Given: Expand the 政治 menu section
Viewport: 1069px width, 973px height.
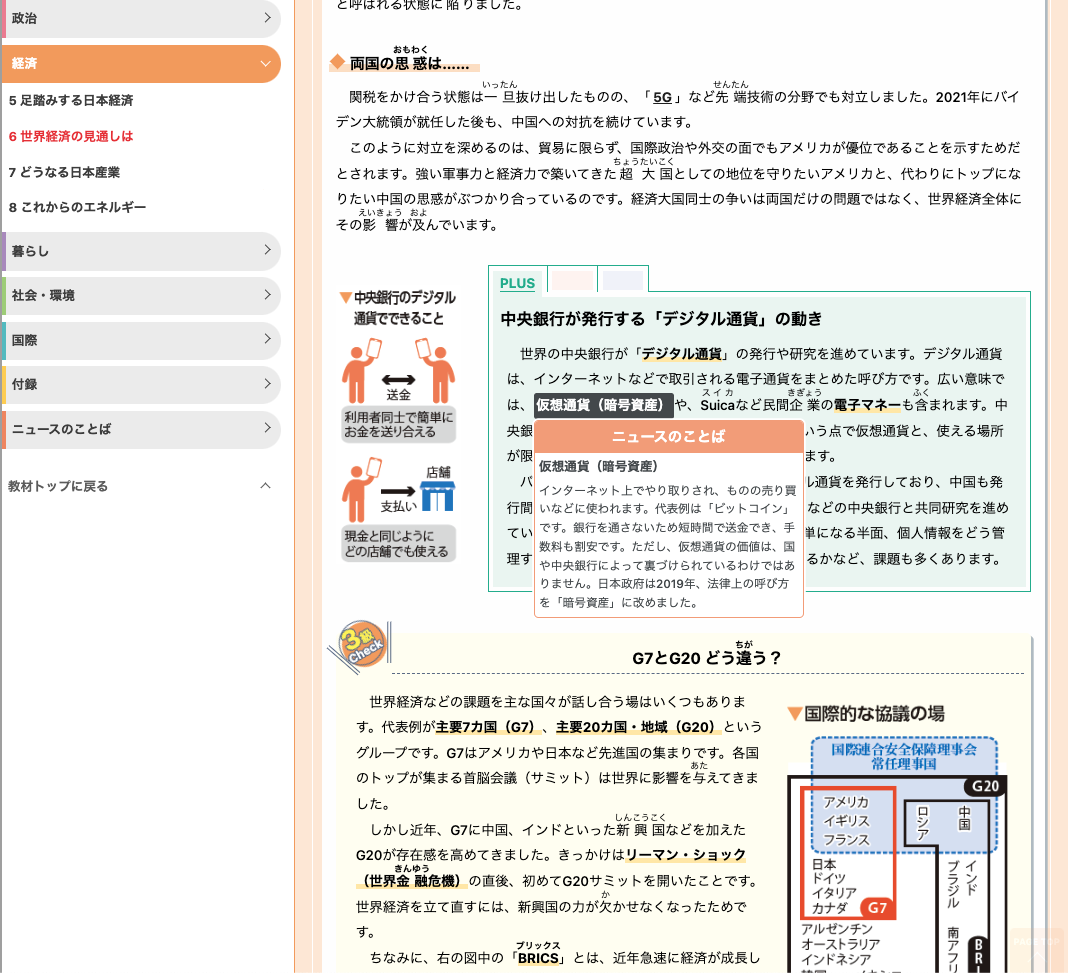Looking at the screenshot, I should pyautogui.click(x=141, y=18).
